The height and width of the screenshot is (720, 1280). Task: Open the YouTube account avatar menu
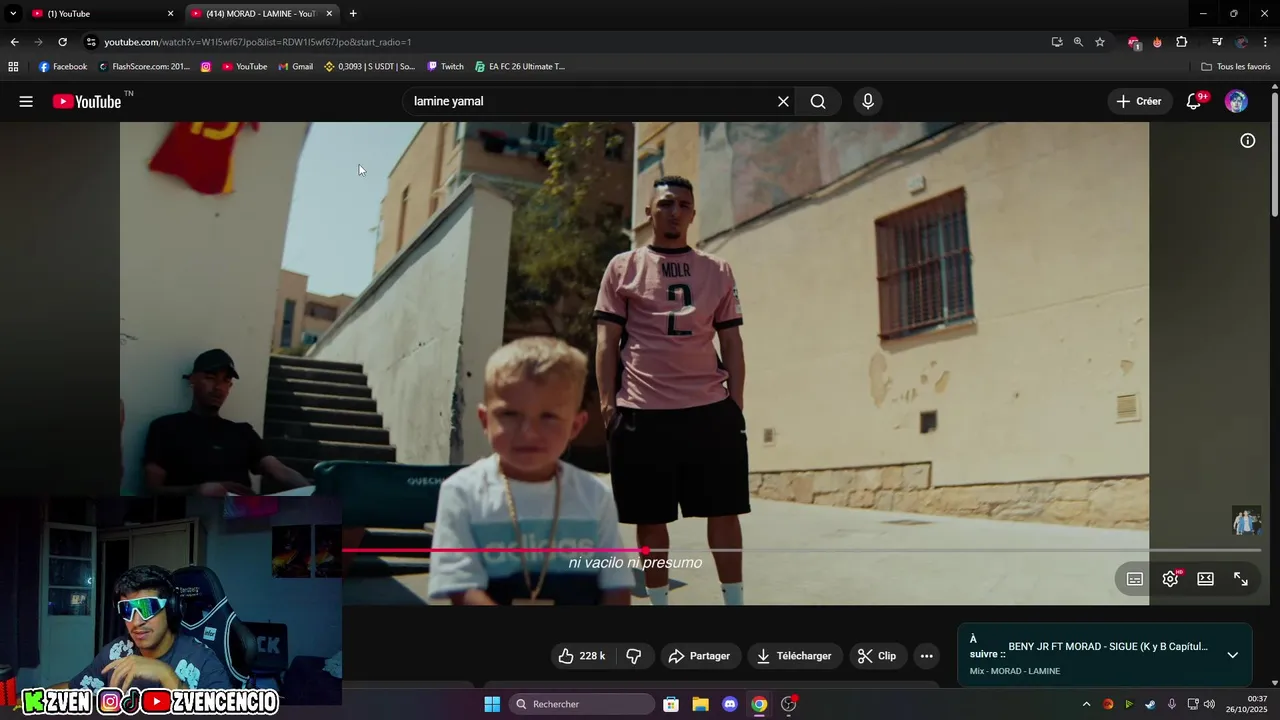(x=1236, y=101)
